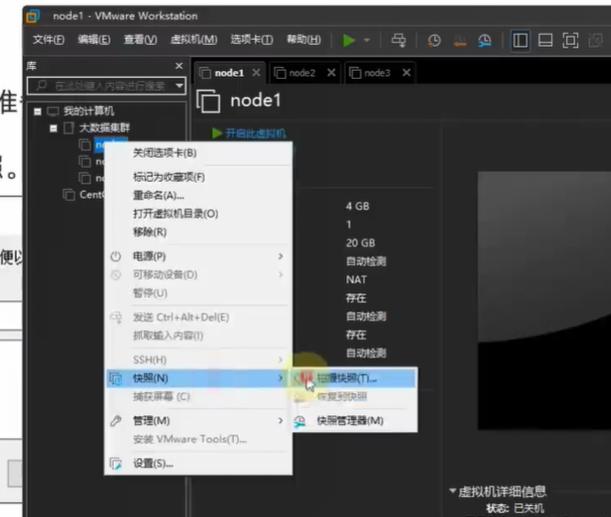Click the 开启此虚拟机 link
The height and width of the screenshot is (517, 611).
[x=256, y=133]
